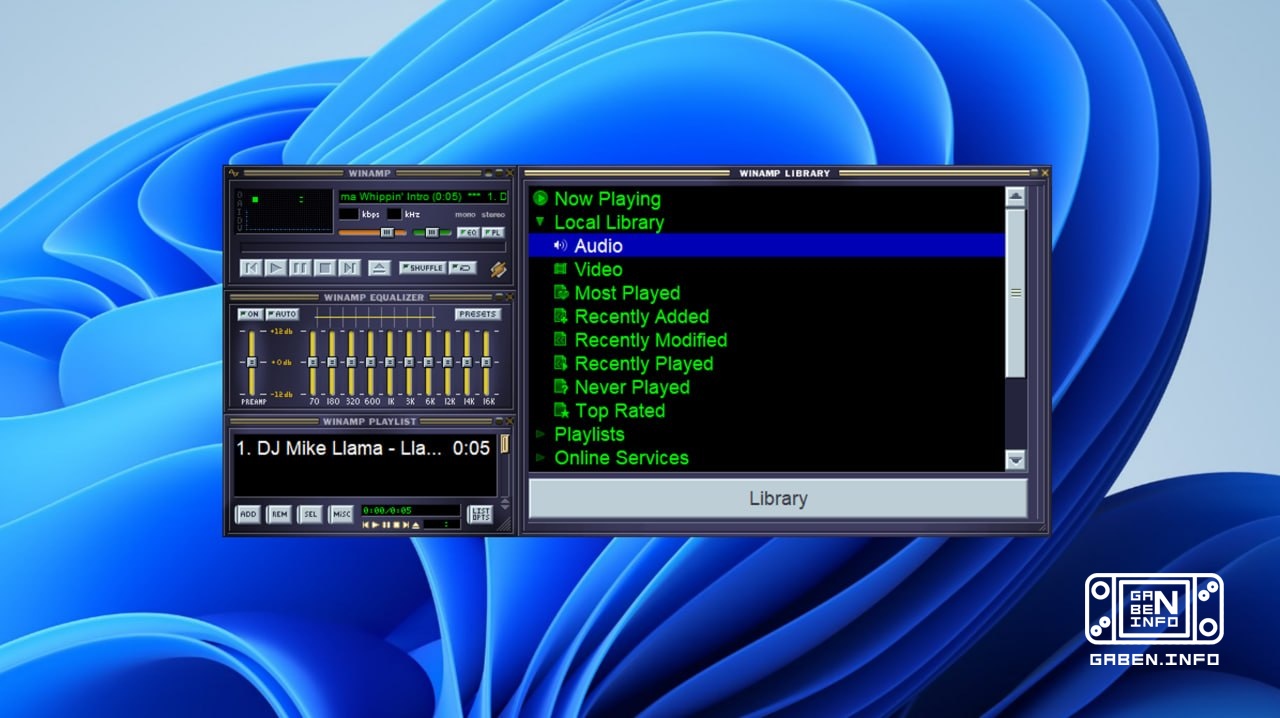Viewport: 1280px width, 718px height.
Task: Open the playlist REM menu
Action: coord(279,514)
